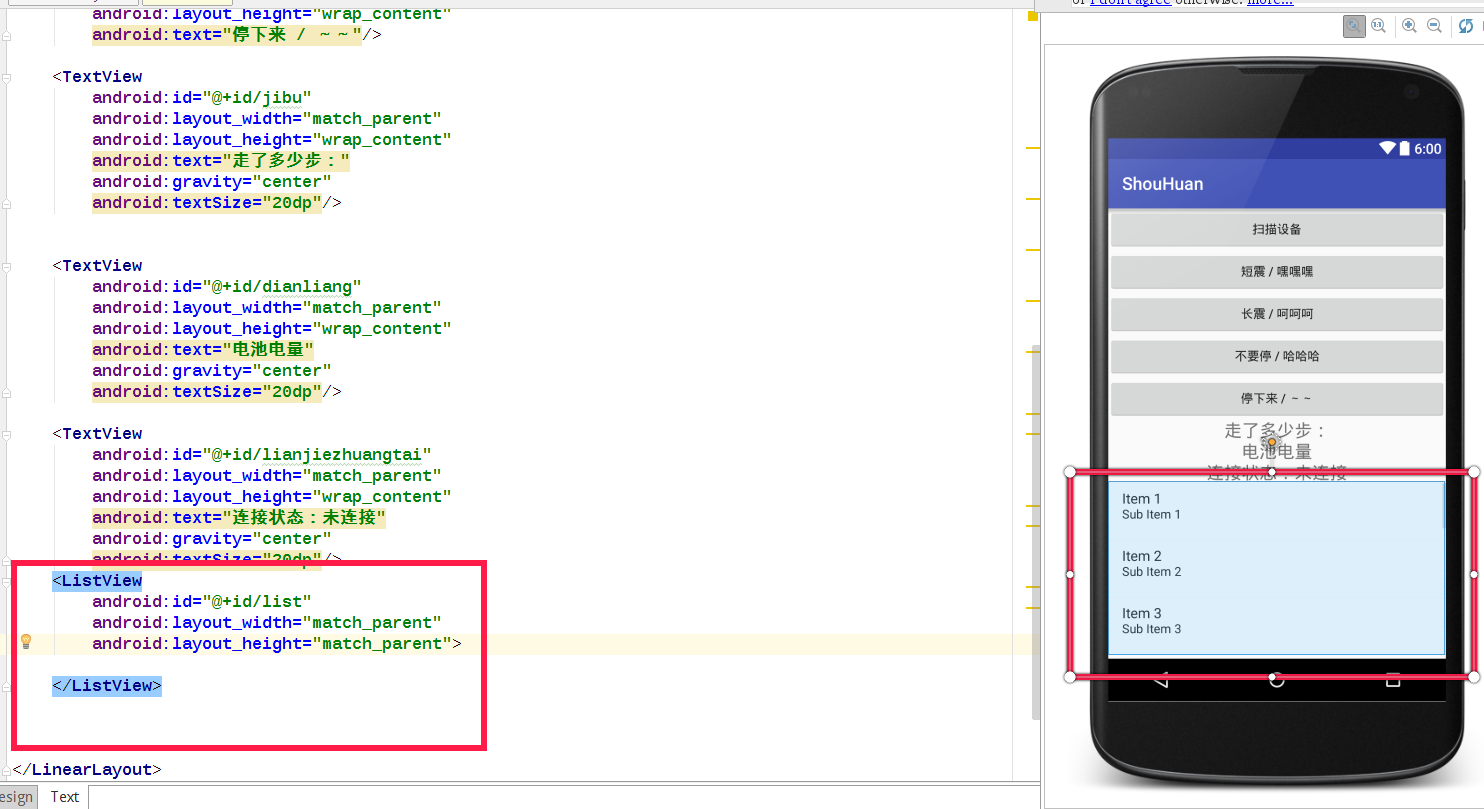The height and width of the screenshot is (809, 1484).
Task: Click the </LinearLayout> closing tag
Action: coord(87,770)
